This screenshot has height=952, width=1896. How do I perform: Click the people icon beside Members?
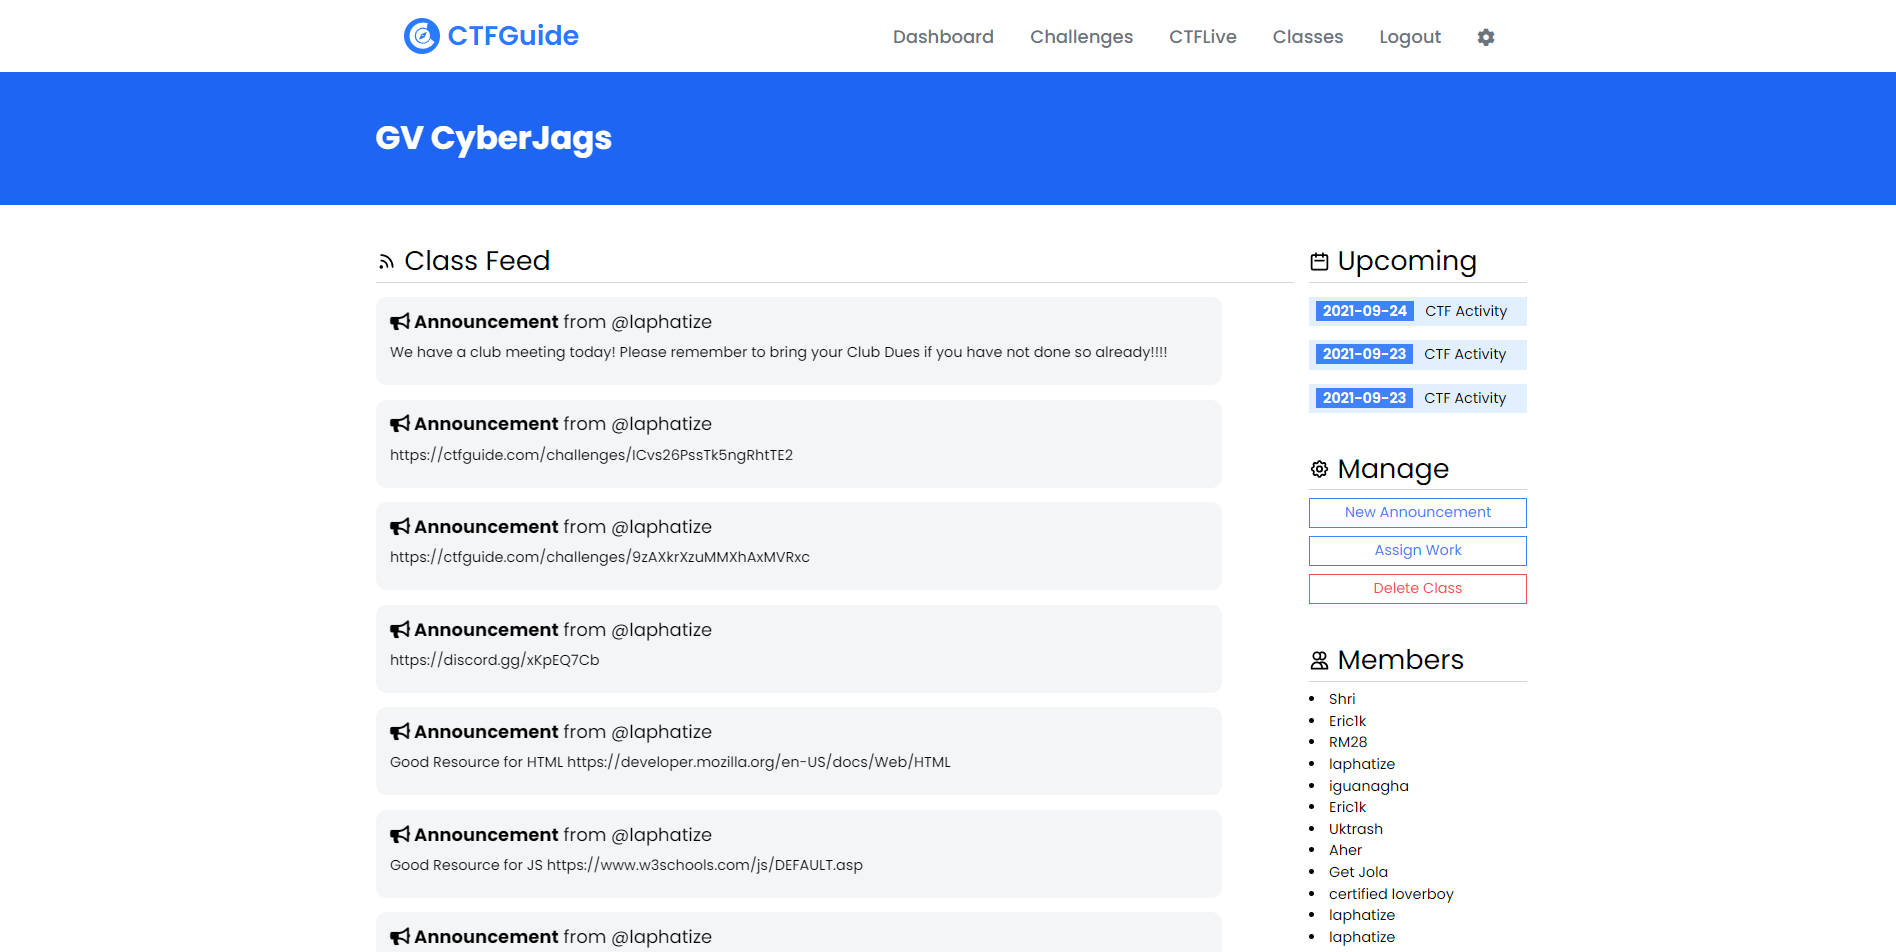pyautogui.click(x=1319, y=660)
